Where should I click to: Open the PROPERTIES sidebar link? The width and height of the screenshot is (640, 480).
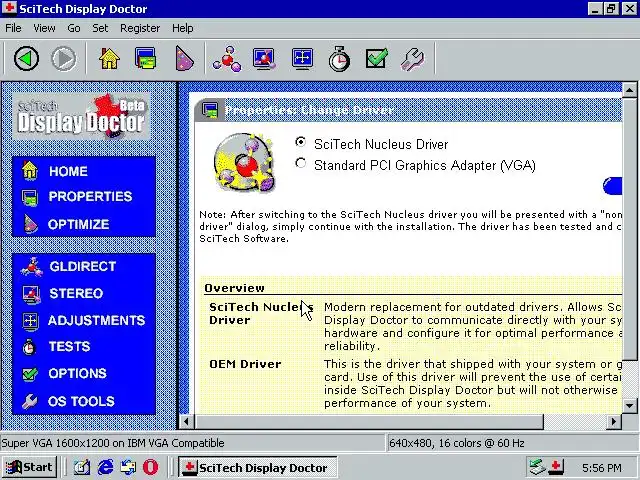(90, 197)
